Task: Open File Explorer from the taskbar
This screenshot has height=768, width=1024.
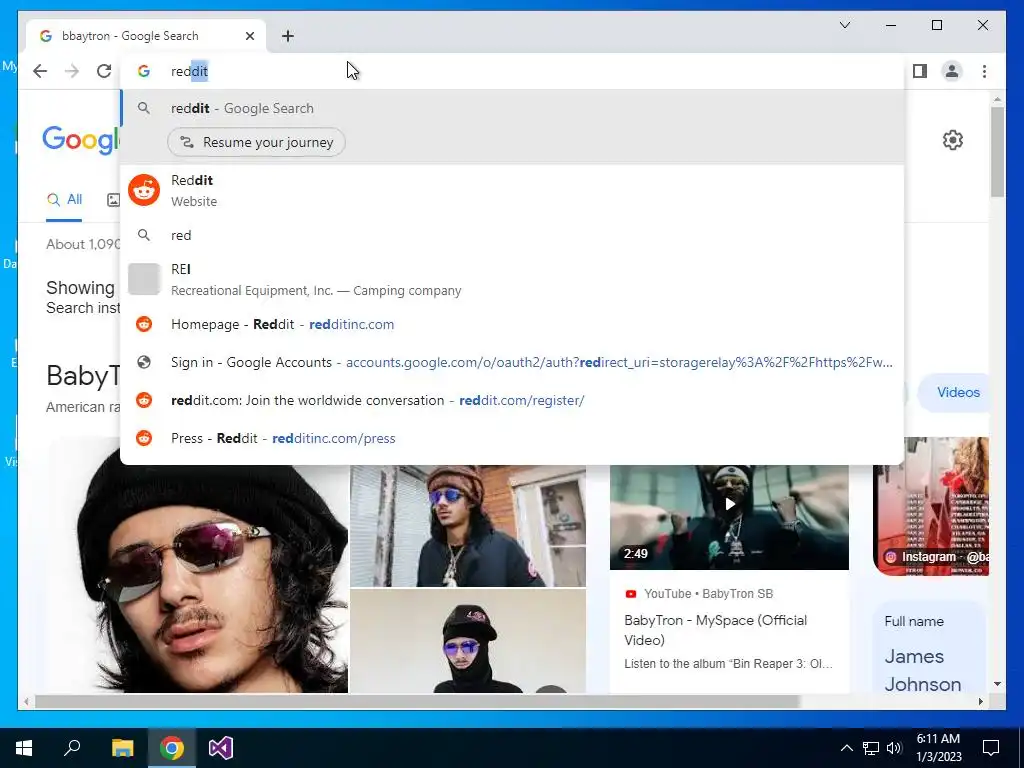Action: 122,748
